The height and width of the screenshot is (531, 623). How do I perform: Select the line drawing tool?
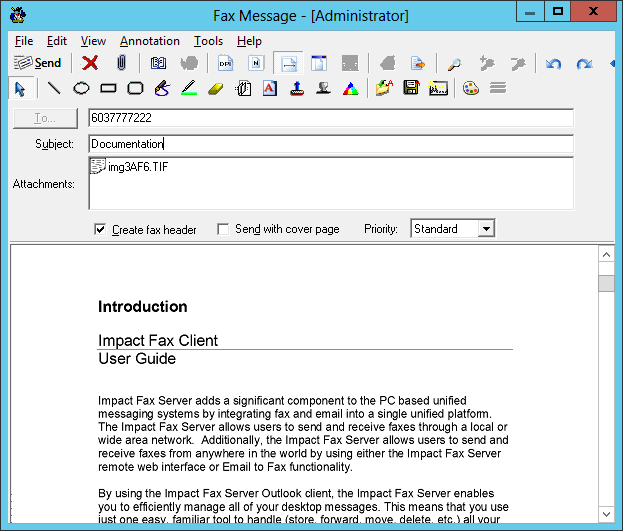pyautogui.click(x=54, y=88)
